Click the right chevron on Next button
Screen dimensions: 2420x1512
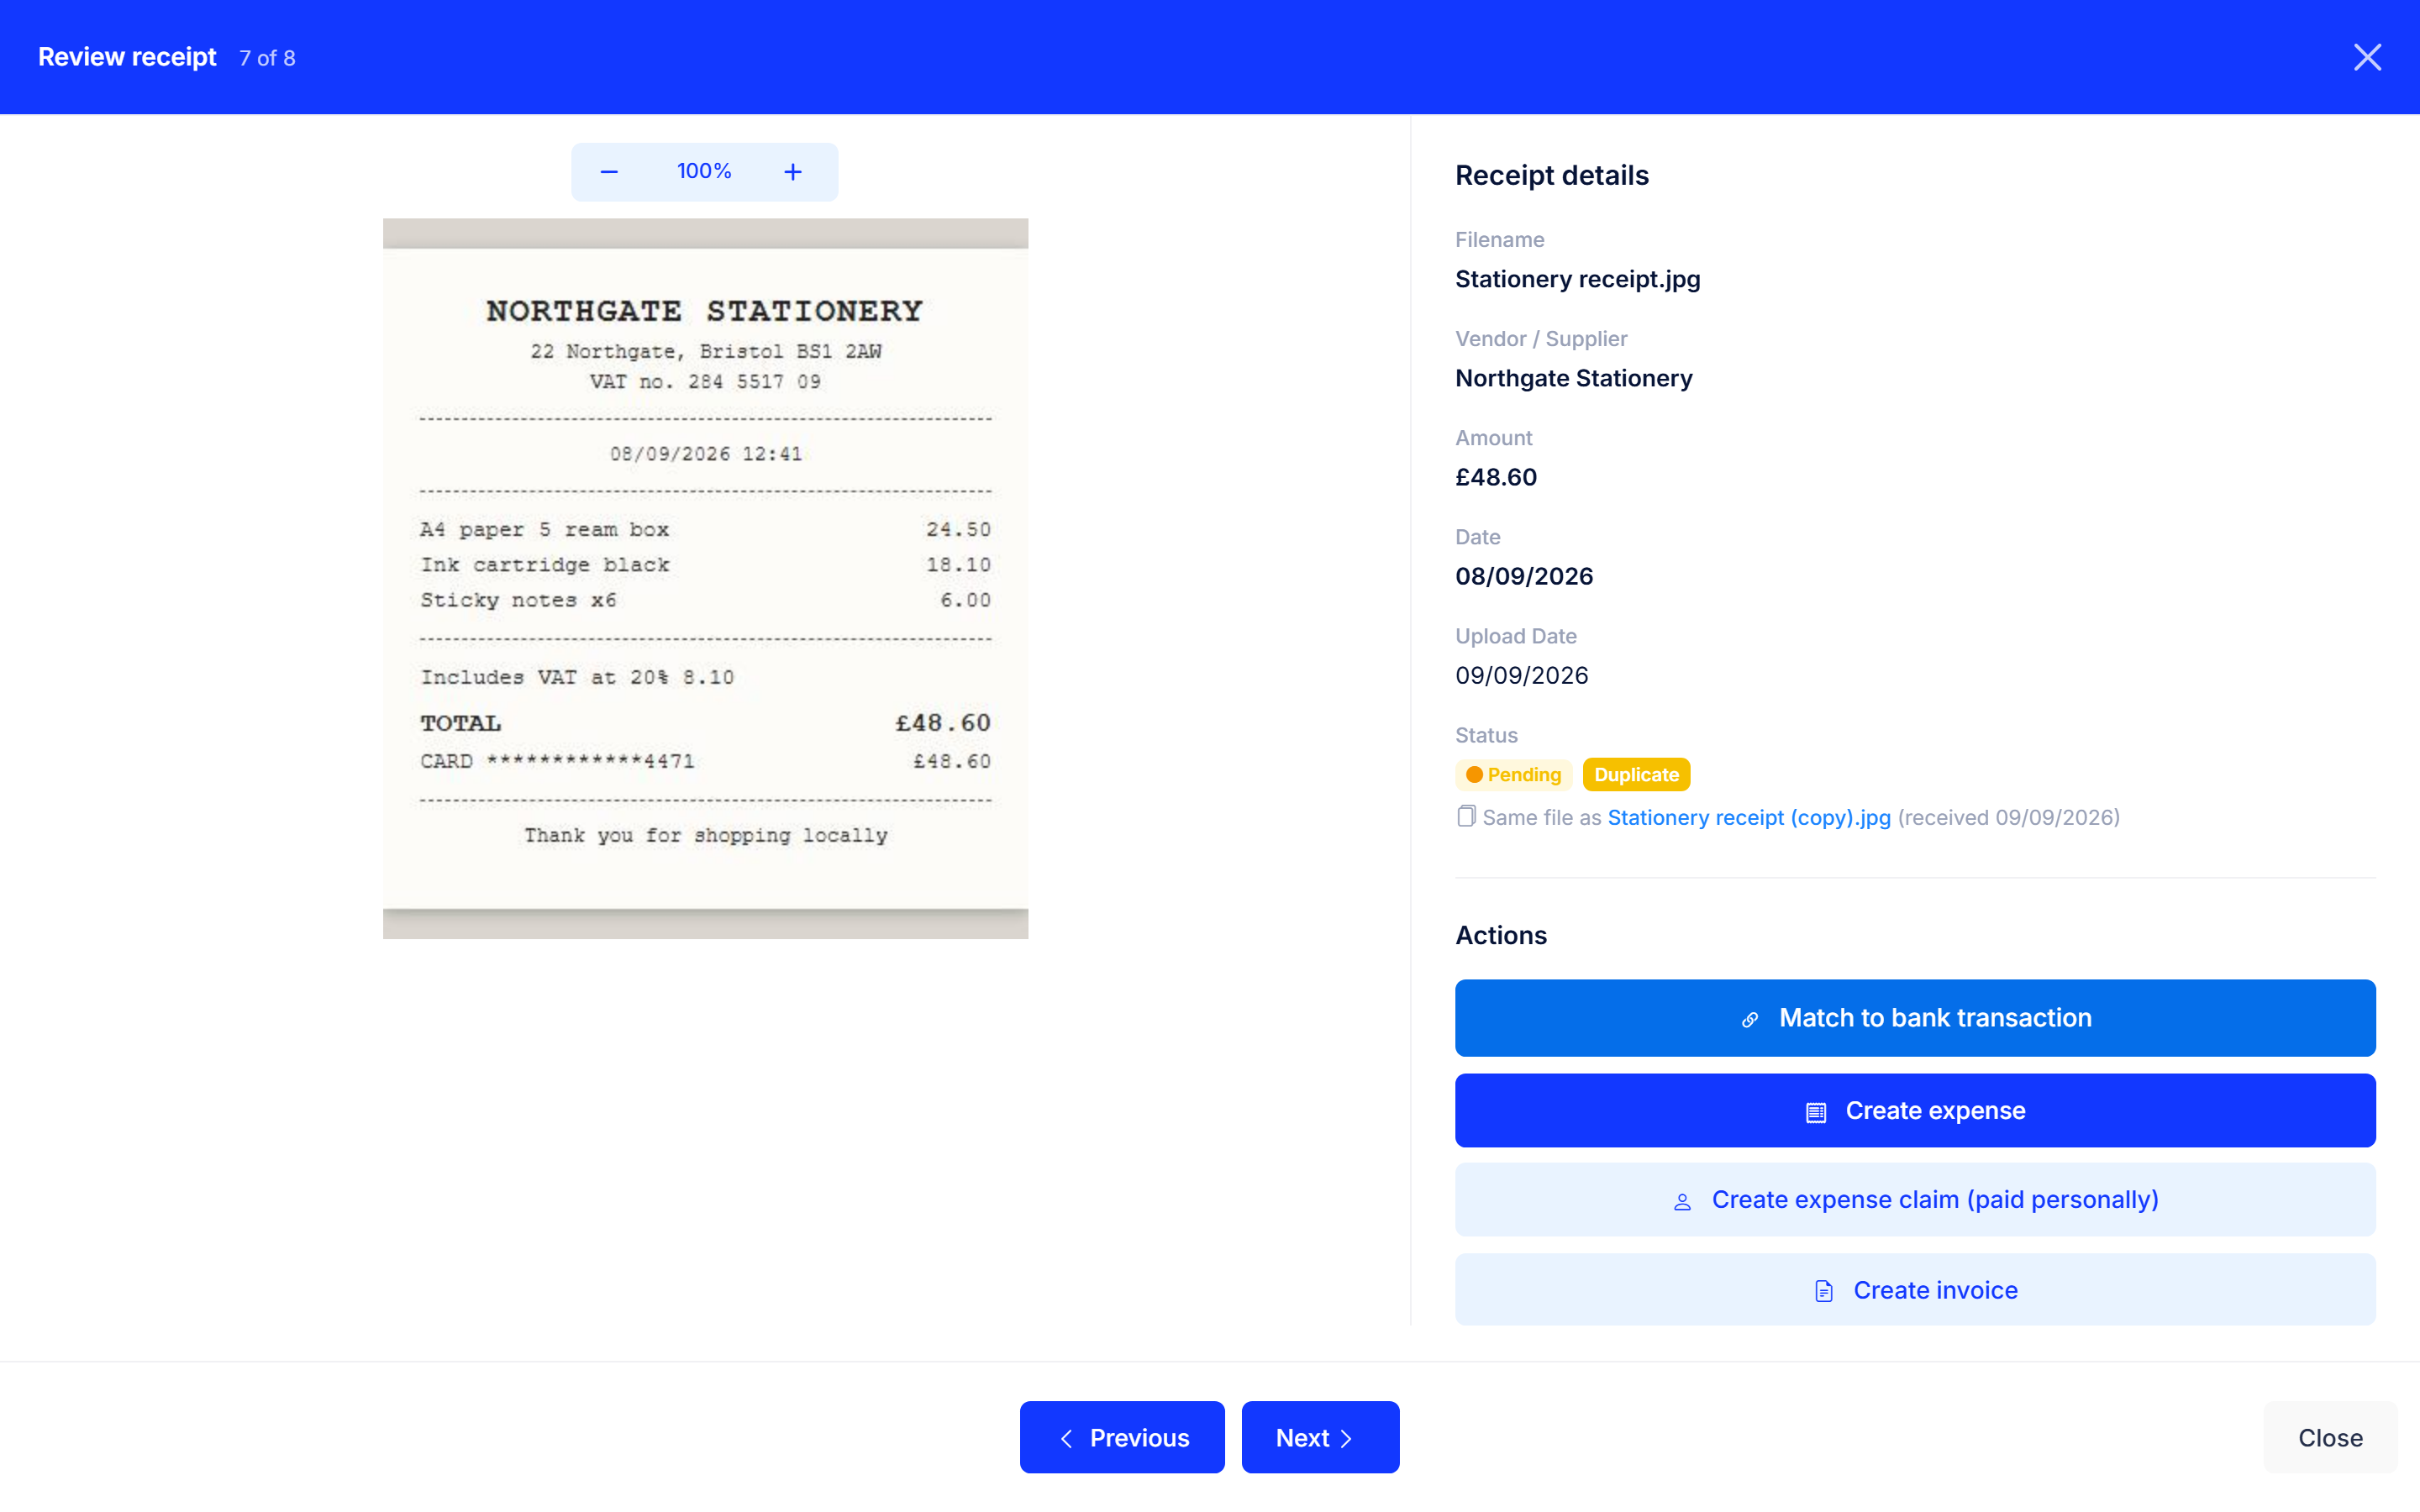pos(1346,1438)
